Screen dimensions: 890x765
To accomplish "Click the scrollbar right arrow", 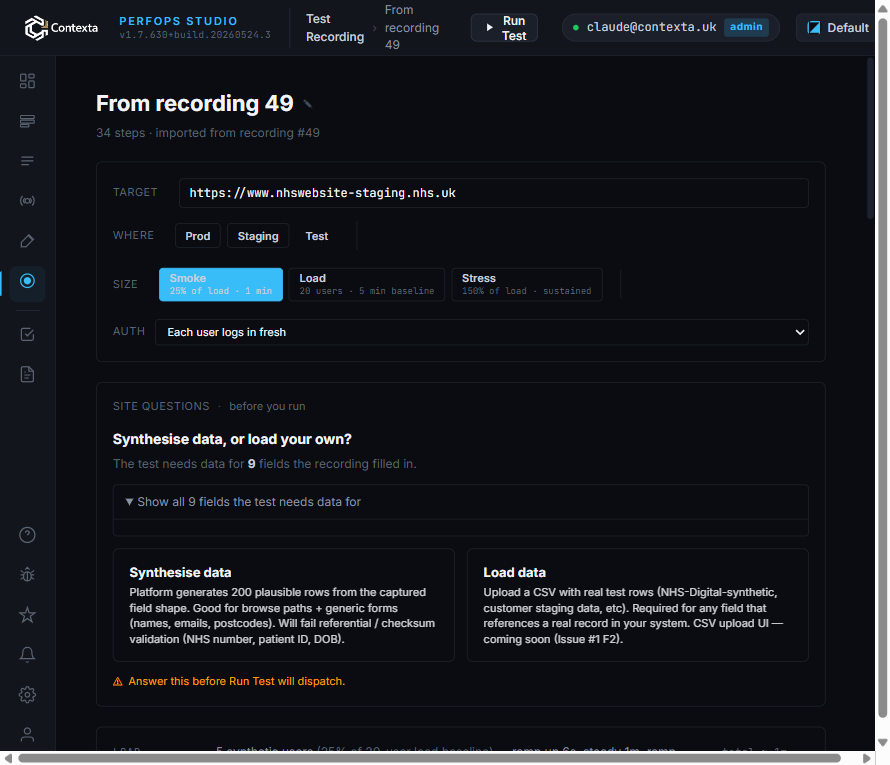I will pyautogui.click(x=866, y=758).
